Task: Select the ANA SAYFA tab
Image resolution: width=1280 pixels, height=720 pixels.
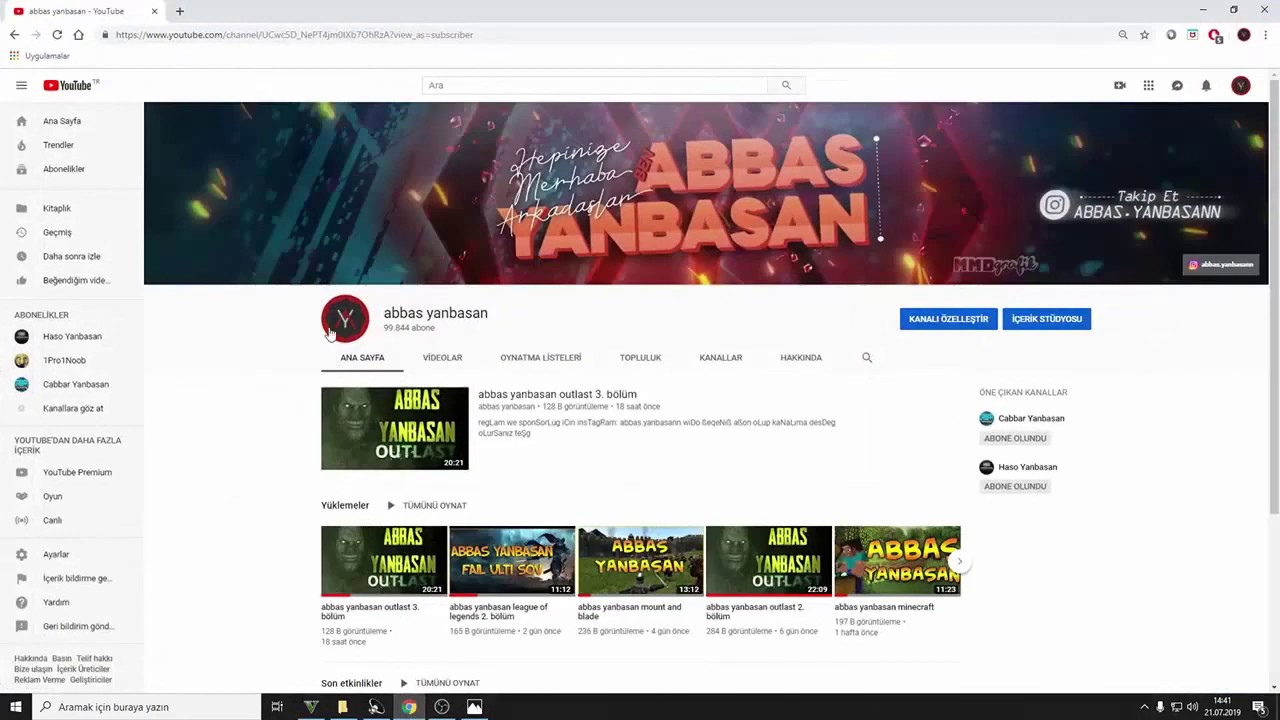Action: tap(362, 357)
